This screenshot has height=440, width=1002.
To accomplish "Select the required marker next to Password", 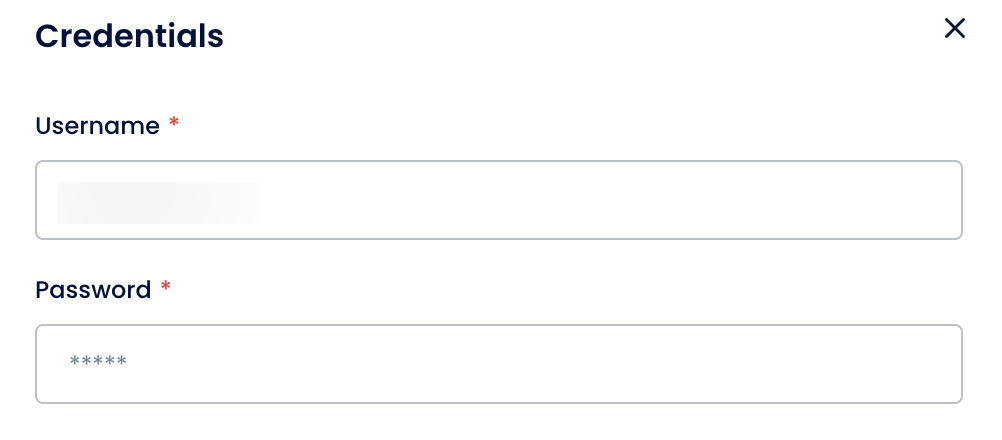I will (166, 287).
